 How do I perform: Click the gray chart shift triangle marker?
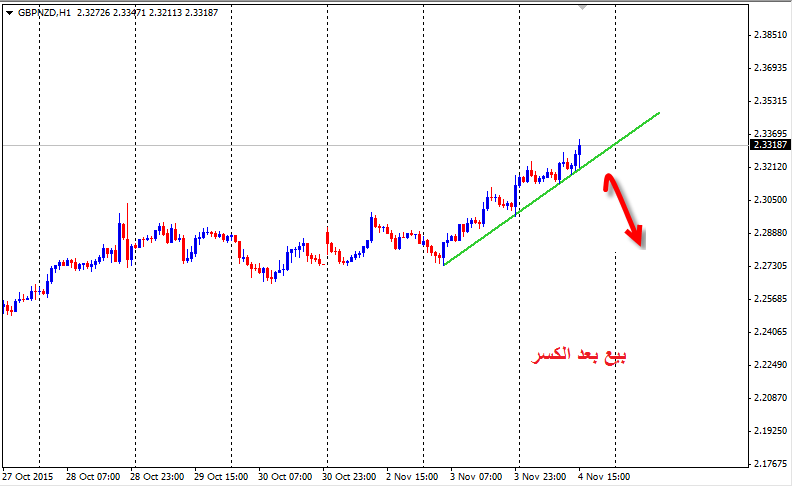[x=583, y=8]
